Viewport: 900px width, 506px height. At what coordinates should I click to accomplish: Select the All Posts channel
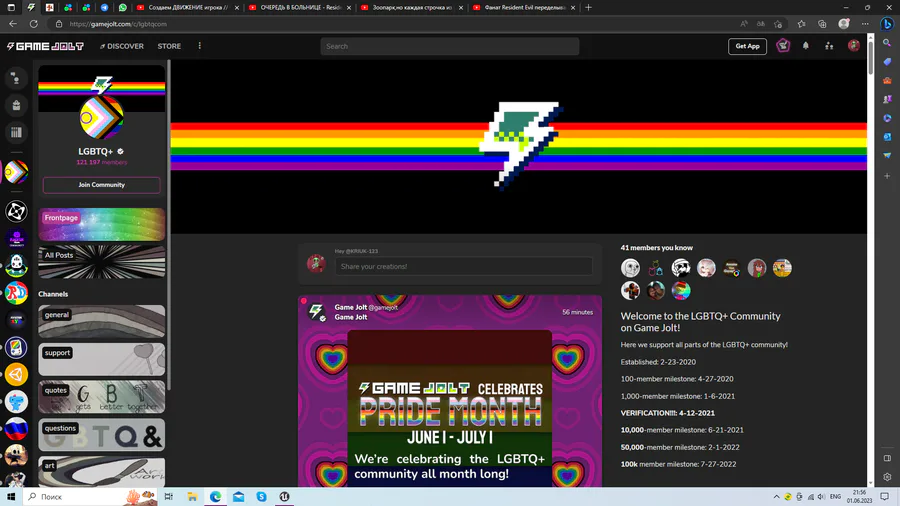click(x=102, y=262)
